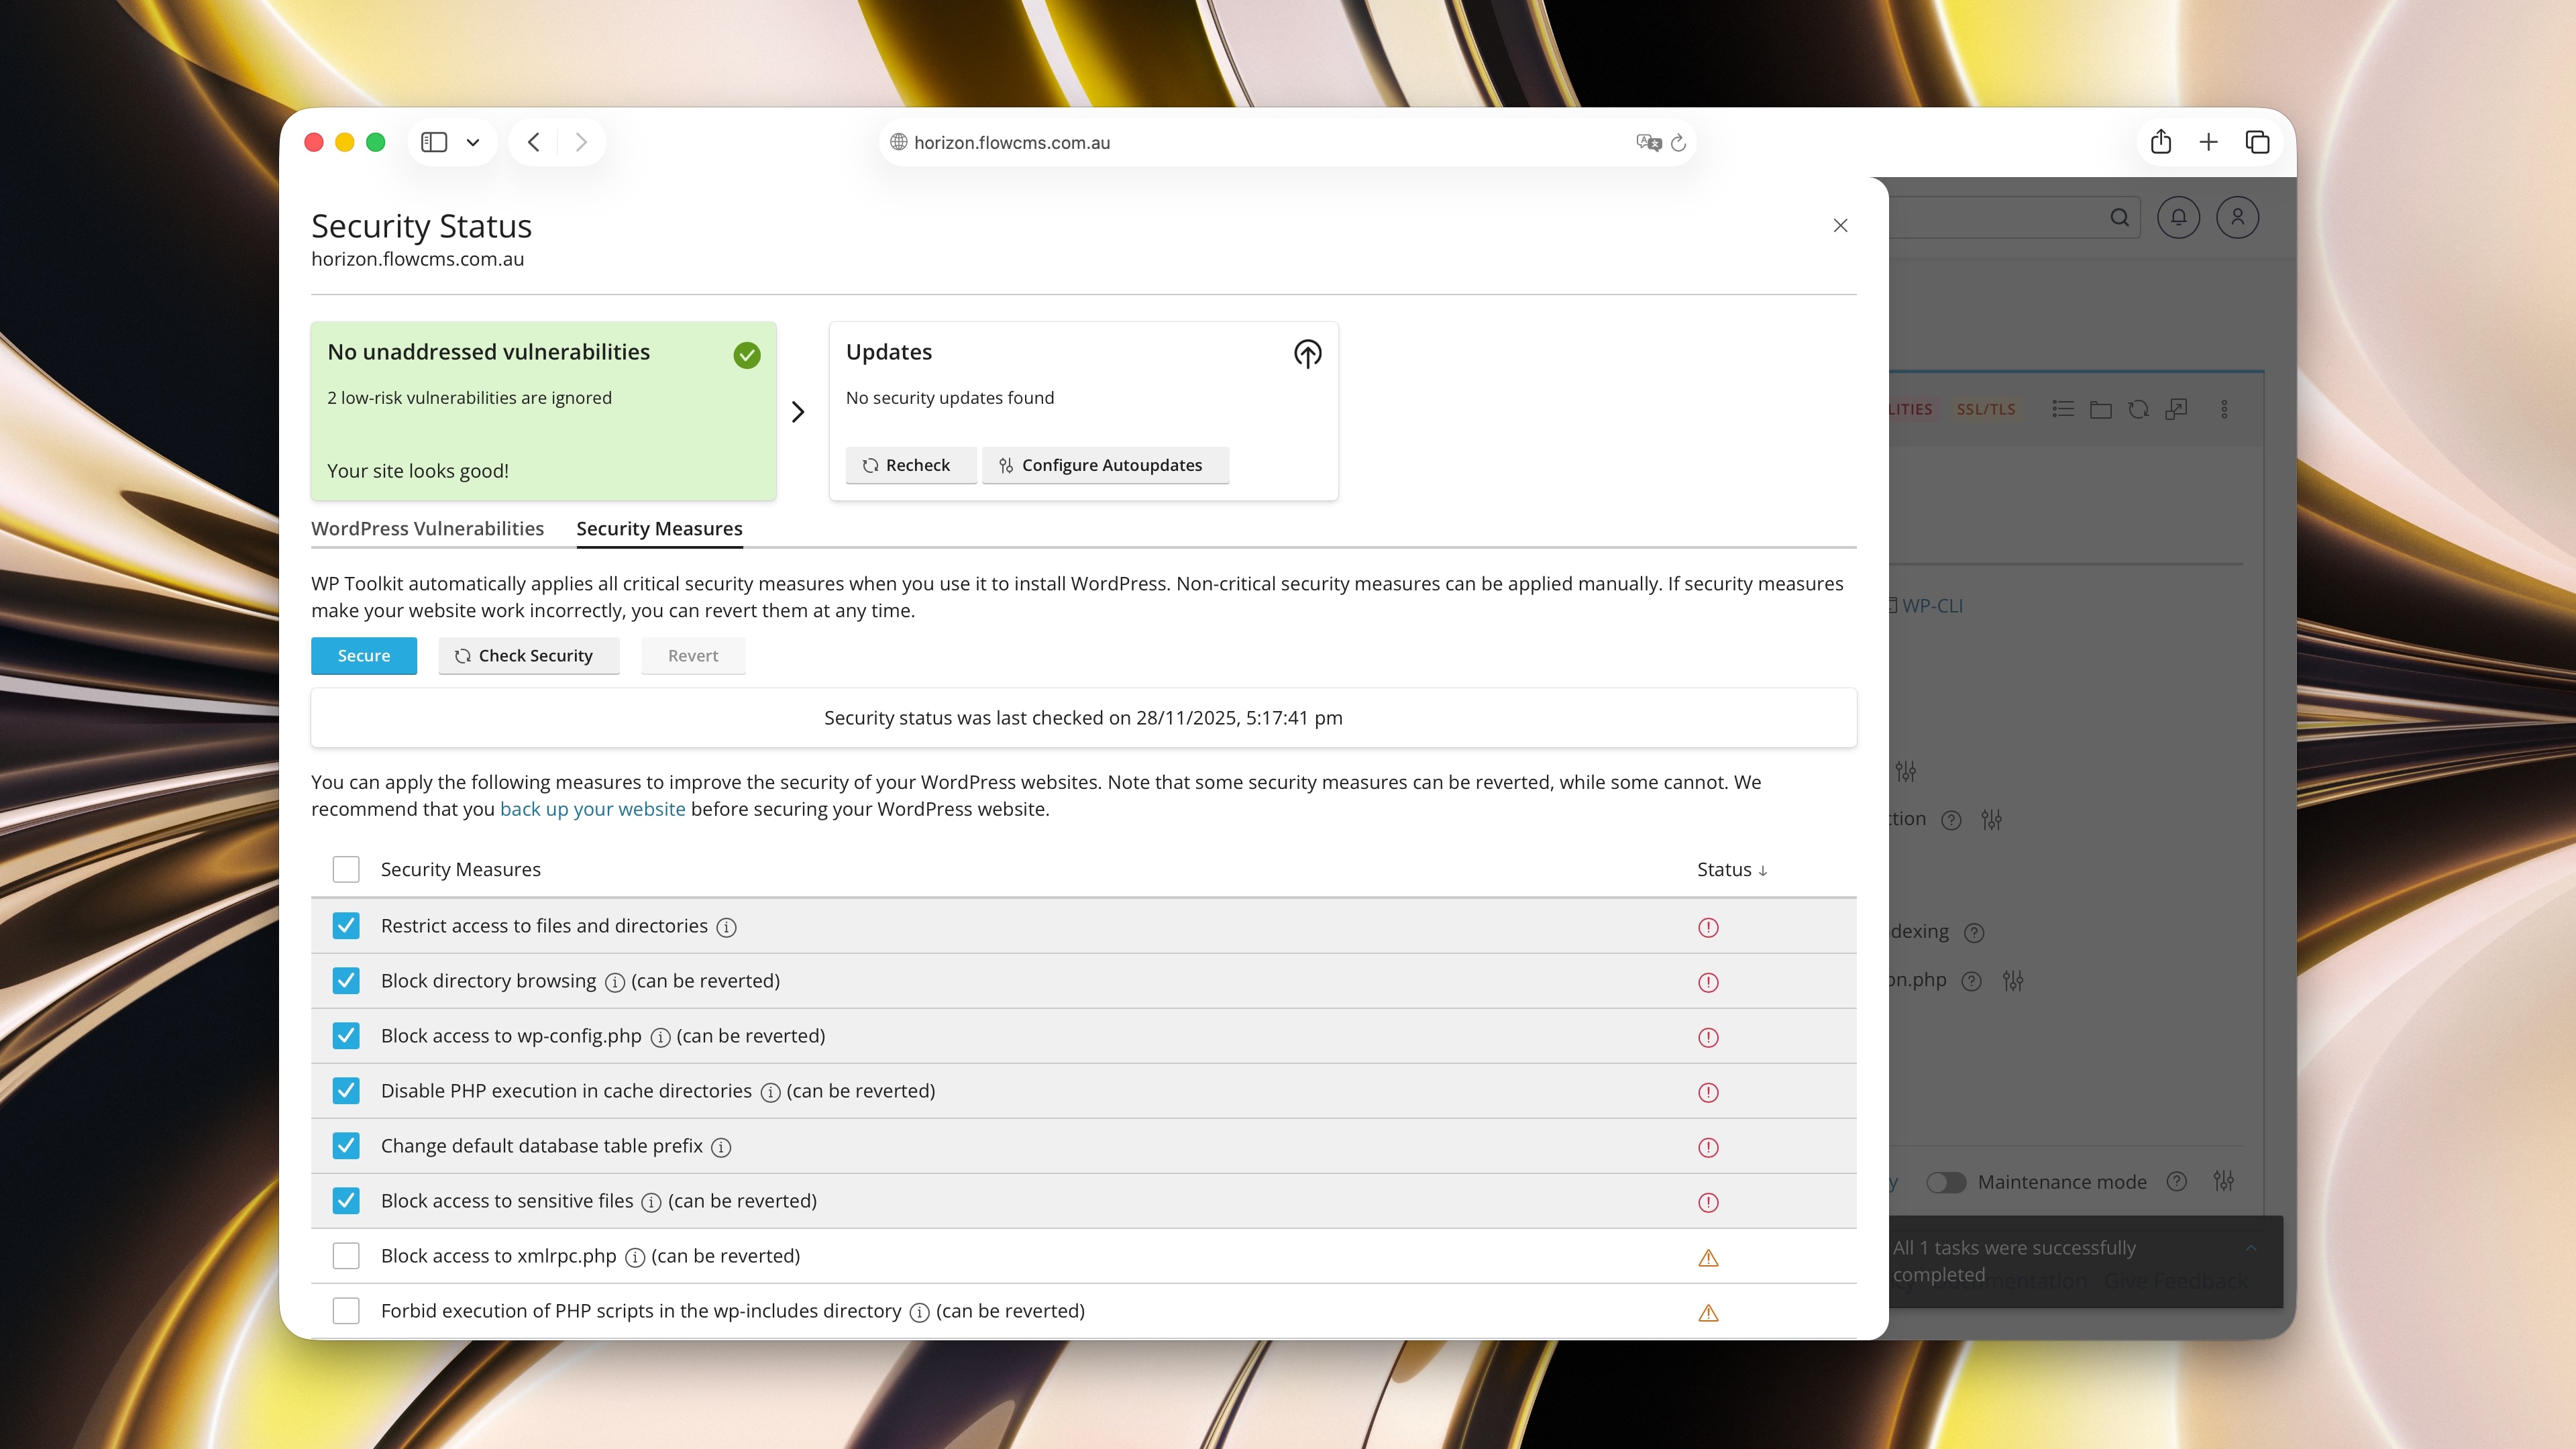Viewport: 2576px width, 1449px height.
Task: Select all via Security Measures header checkbox
Action: point(346,869)
